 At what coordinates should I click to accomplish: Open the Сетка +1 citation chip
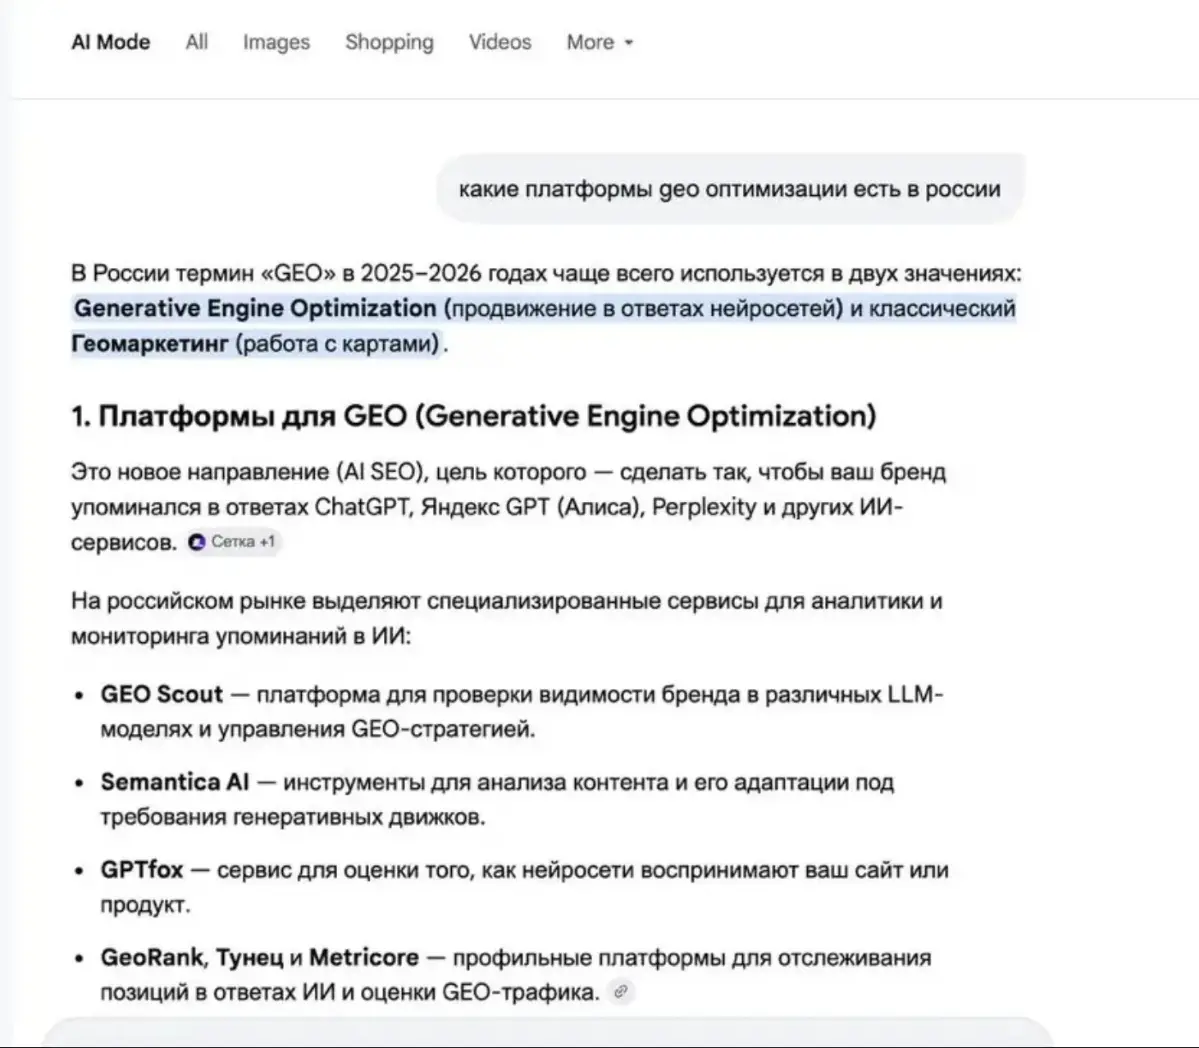tap(232, 542)
